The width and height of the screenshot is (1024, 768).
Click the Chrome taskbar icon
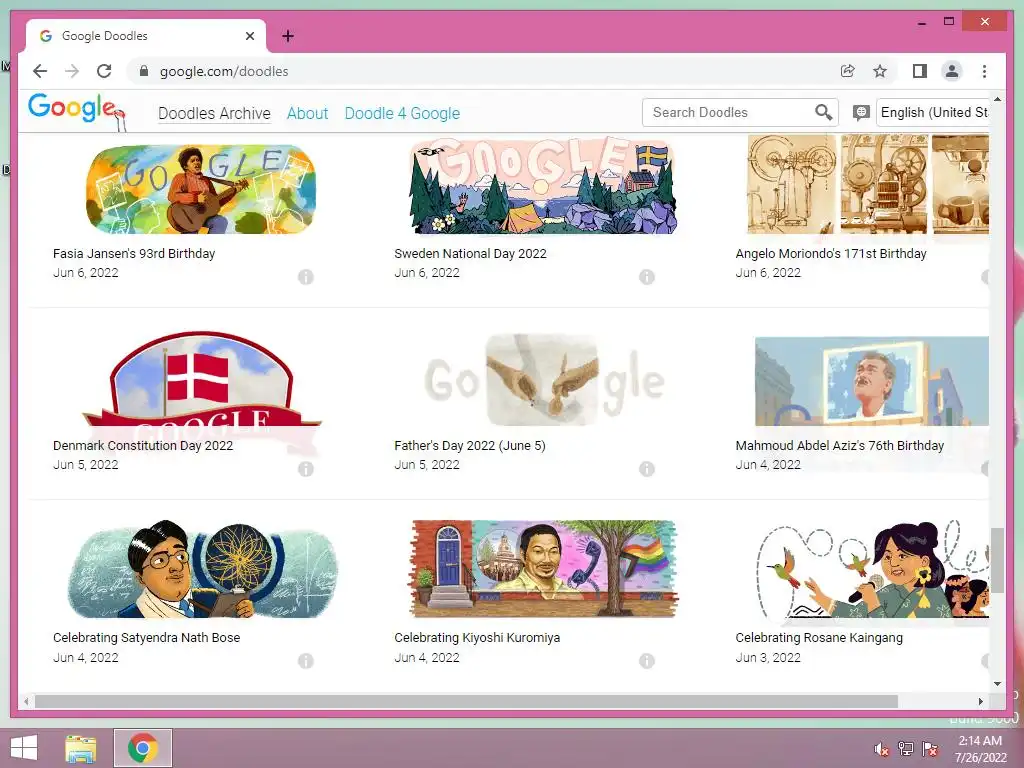143,748
